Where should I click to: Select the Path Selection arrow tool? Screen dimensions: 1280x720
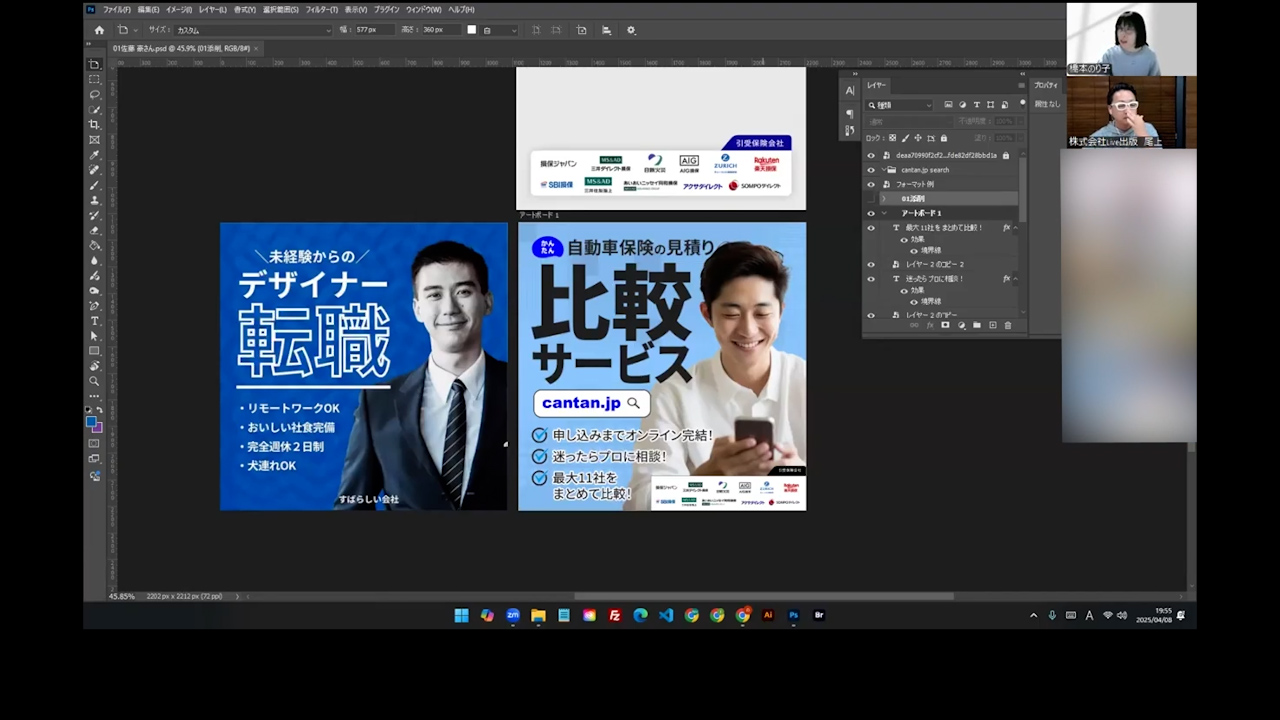tap(95, 336)
